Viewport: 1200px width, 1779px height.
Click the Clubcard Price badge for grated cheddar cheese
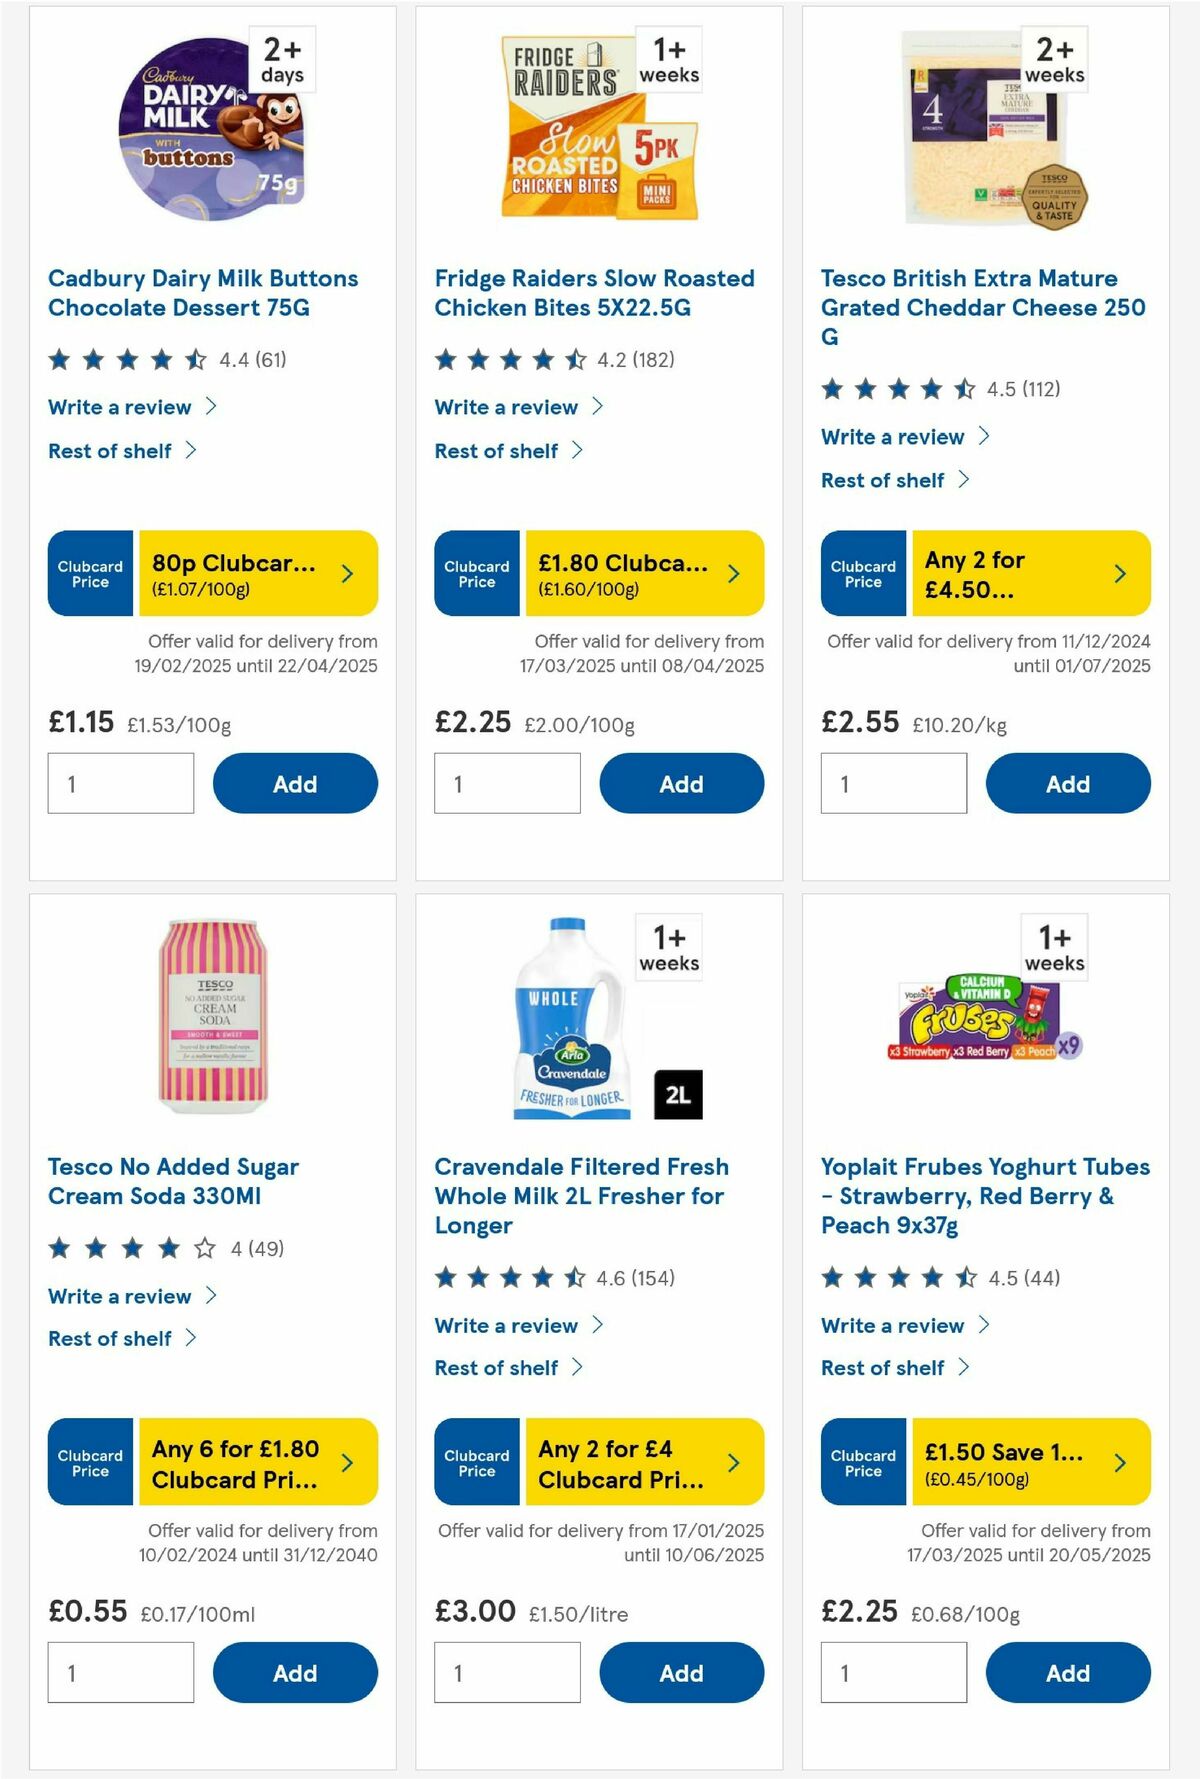(x=861, y=572)
